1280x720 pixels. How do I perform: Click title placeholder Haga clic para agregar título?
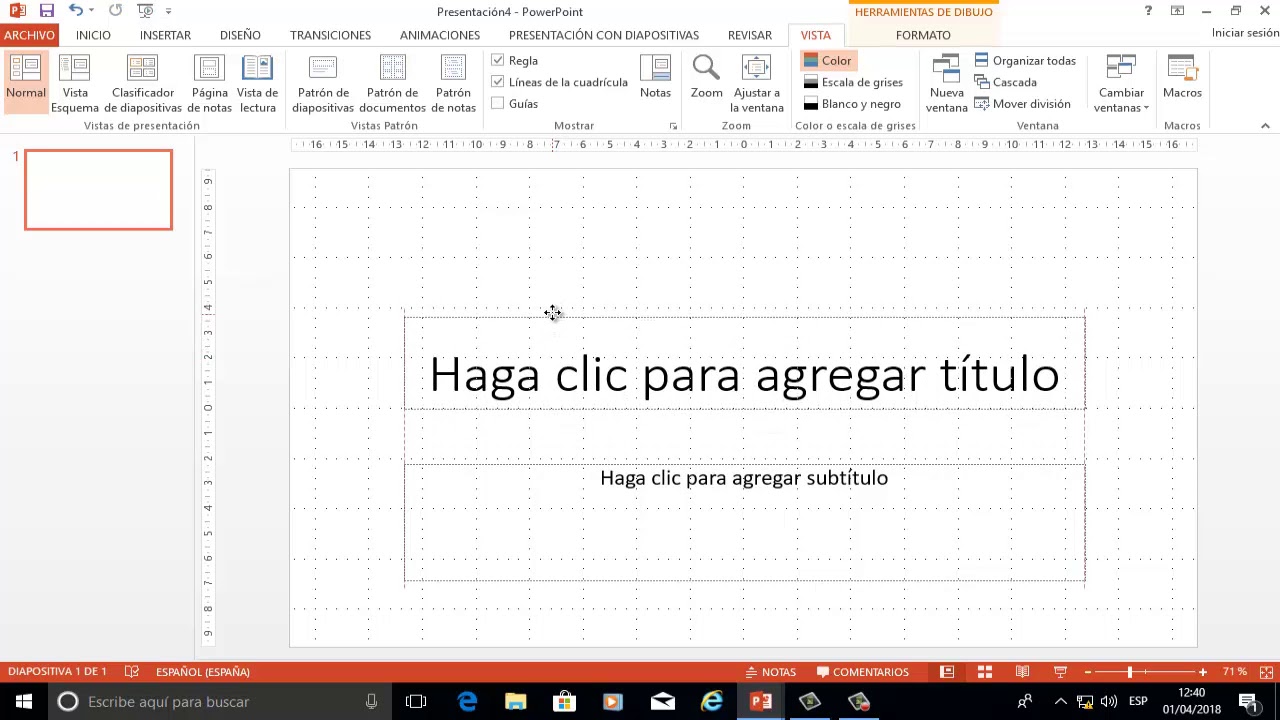point(744,374)
